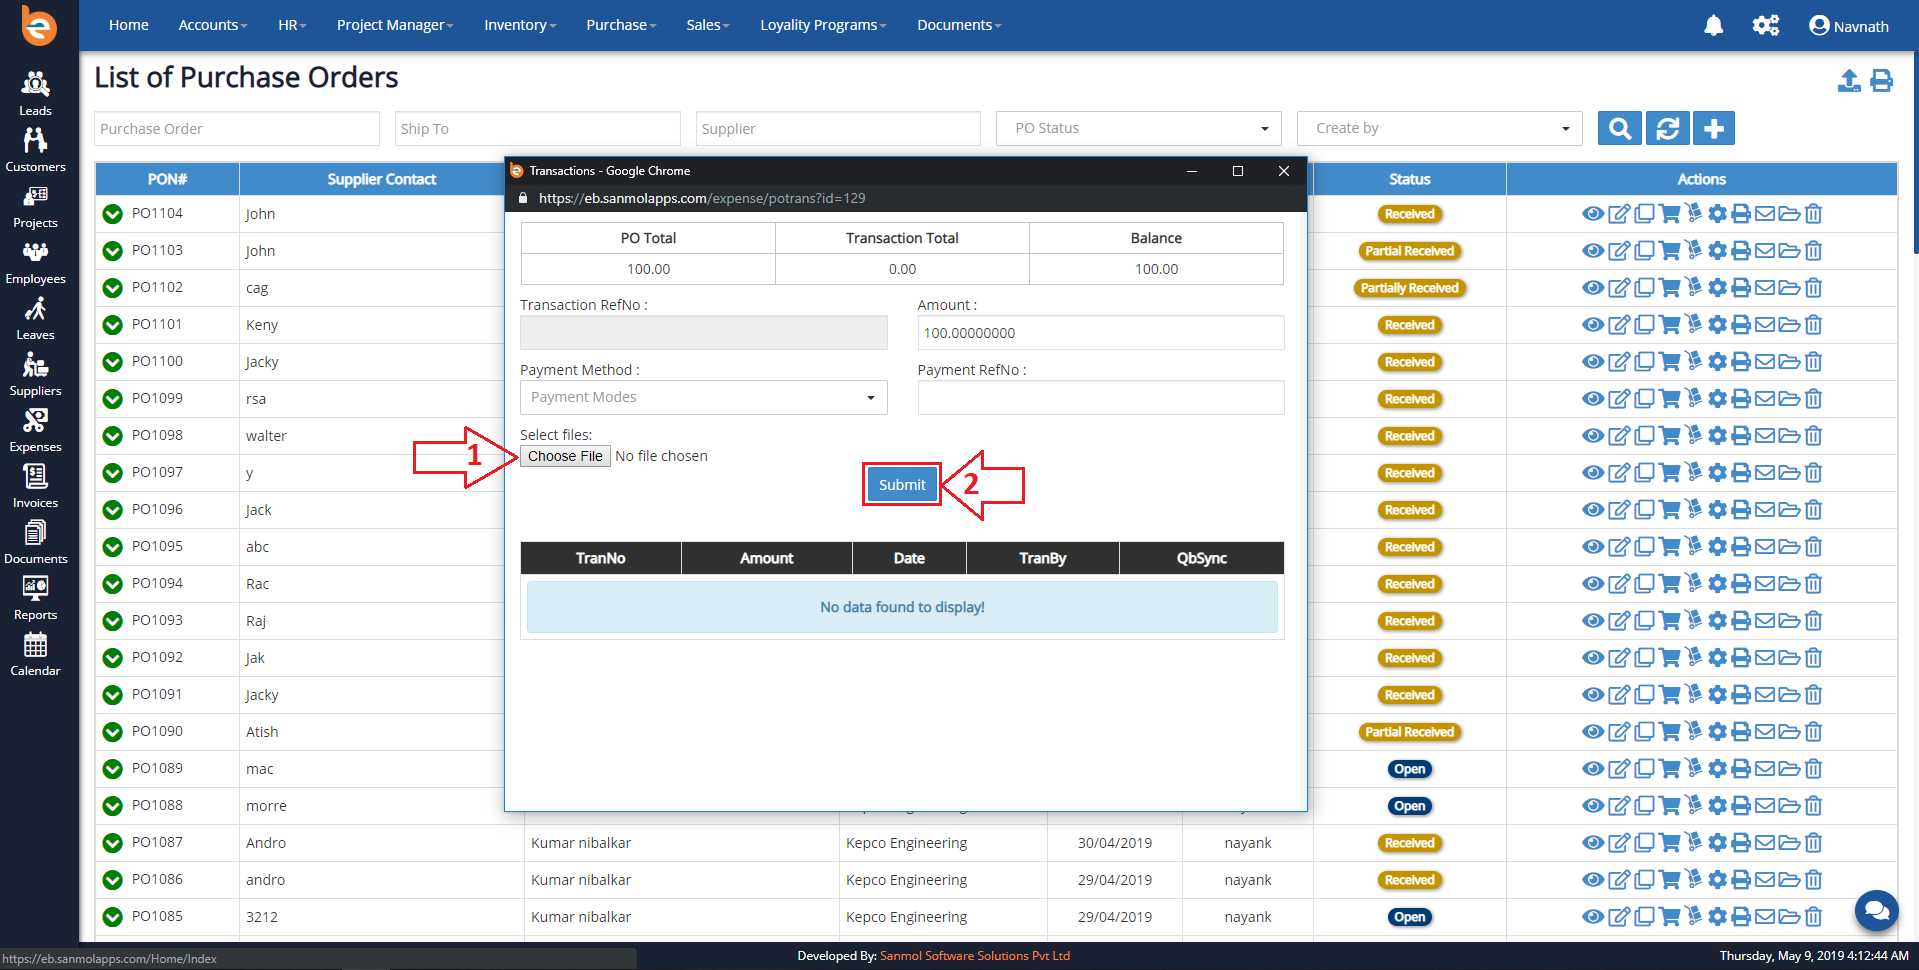Open Expenses from the sidebar
This screenshot has width=1919, height=970.
click(x=35, y=430)
